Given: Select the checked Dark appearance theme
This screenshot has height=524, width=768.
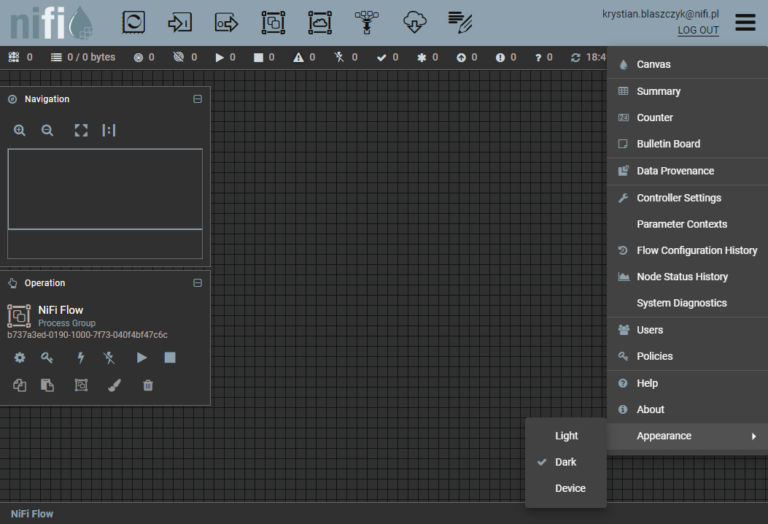Looking at the screenshot, I should [x=566, y=462].
